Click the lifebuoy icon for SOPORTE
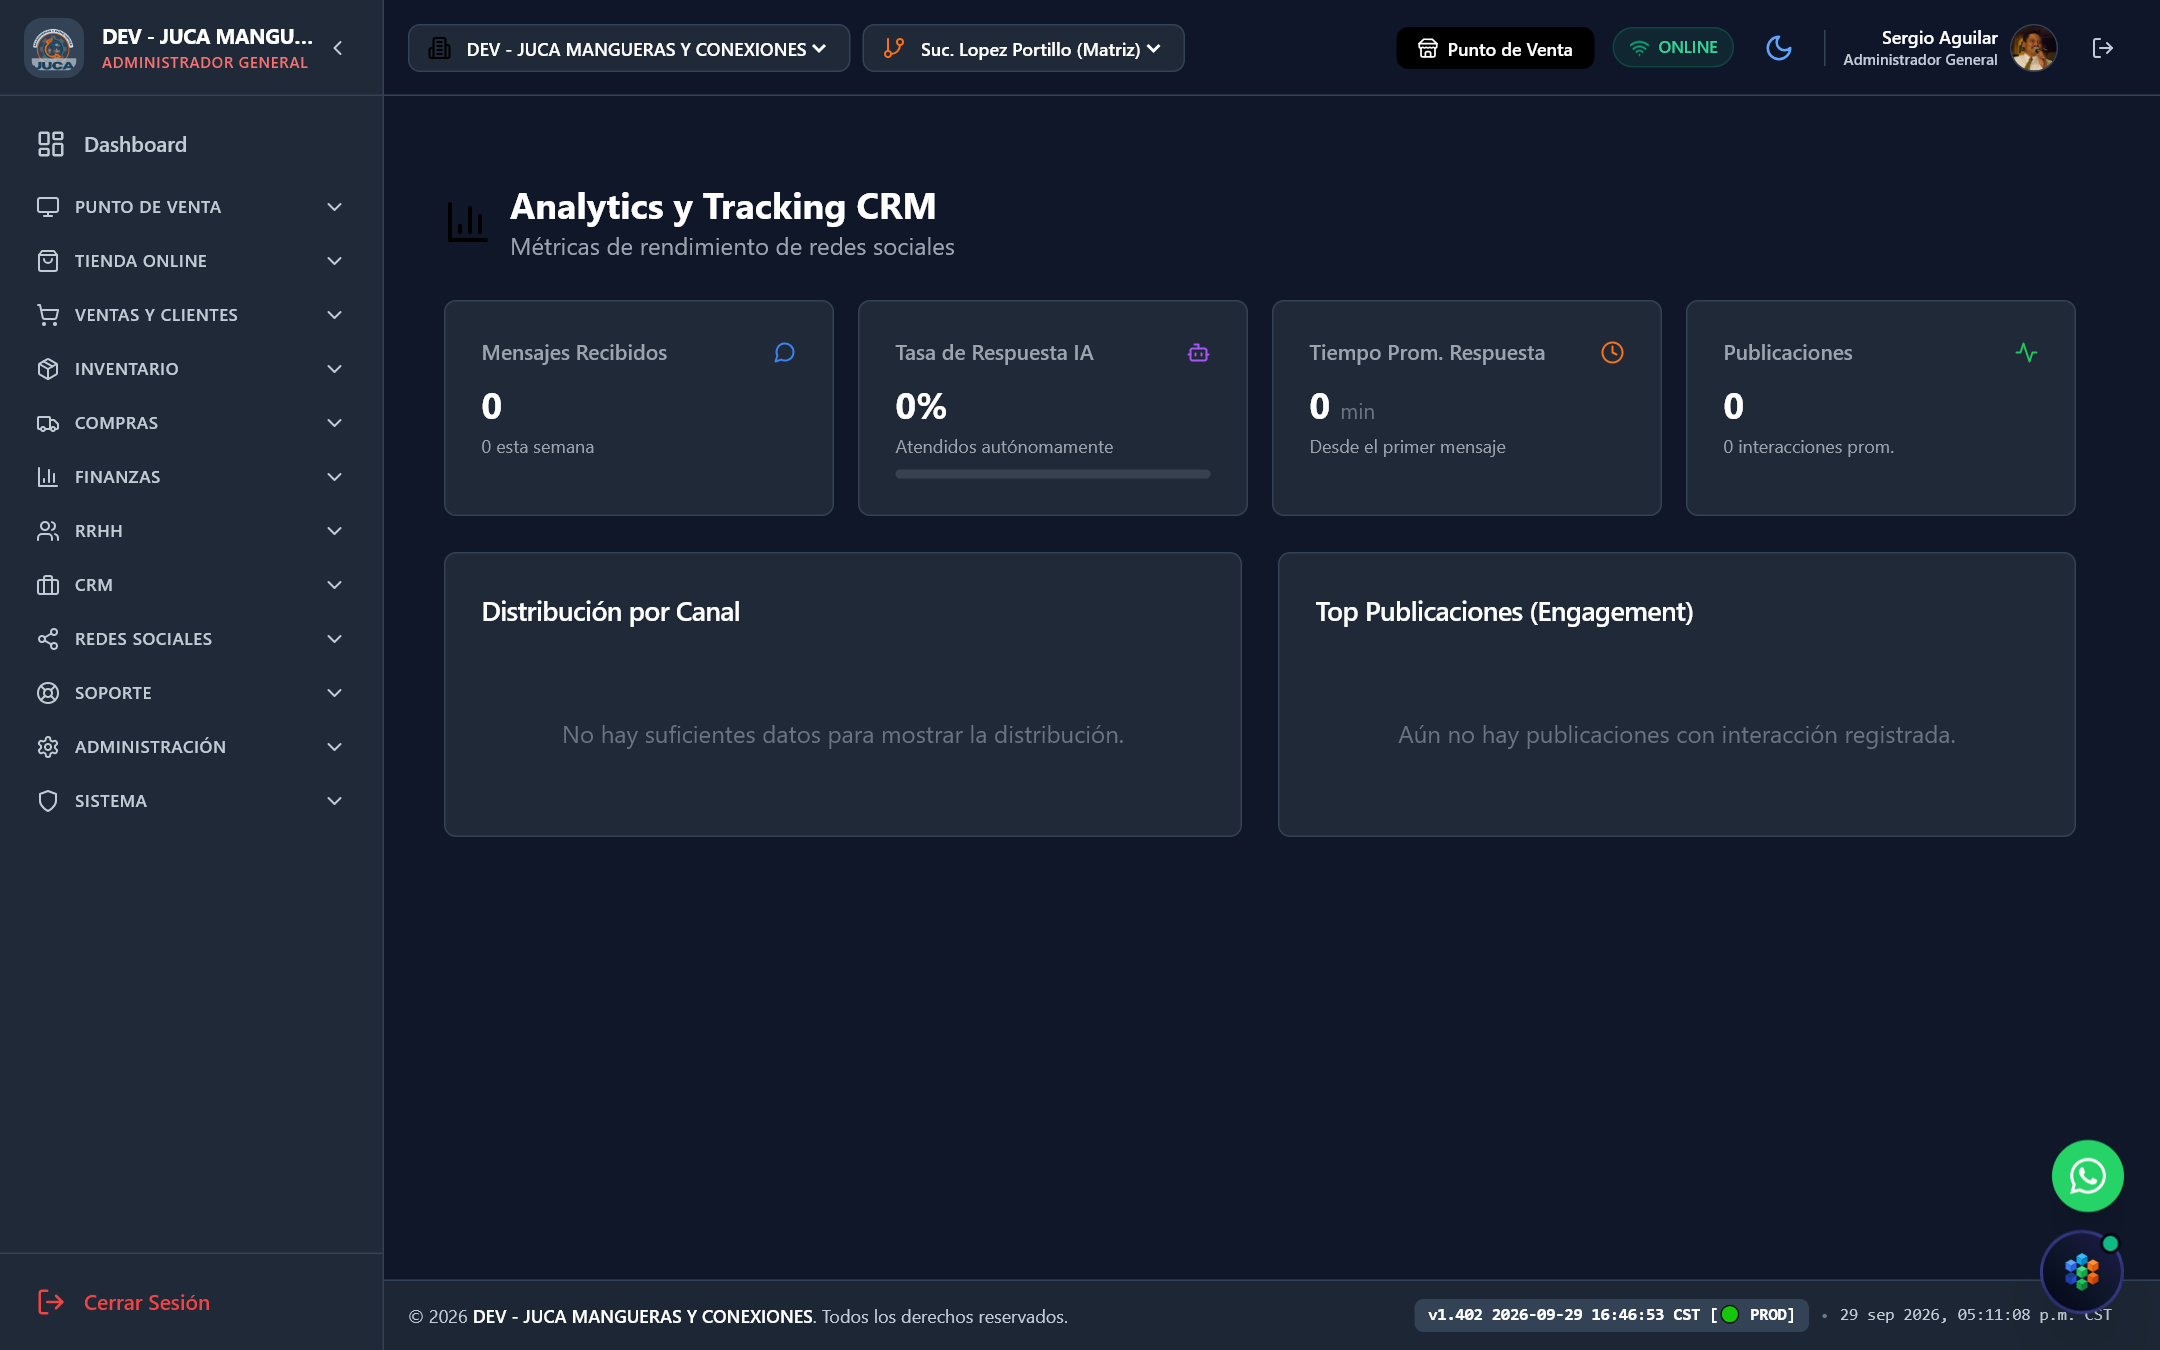This screenshot has height=1350, width=2160. coord(48,693)
